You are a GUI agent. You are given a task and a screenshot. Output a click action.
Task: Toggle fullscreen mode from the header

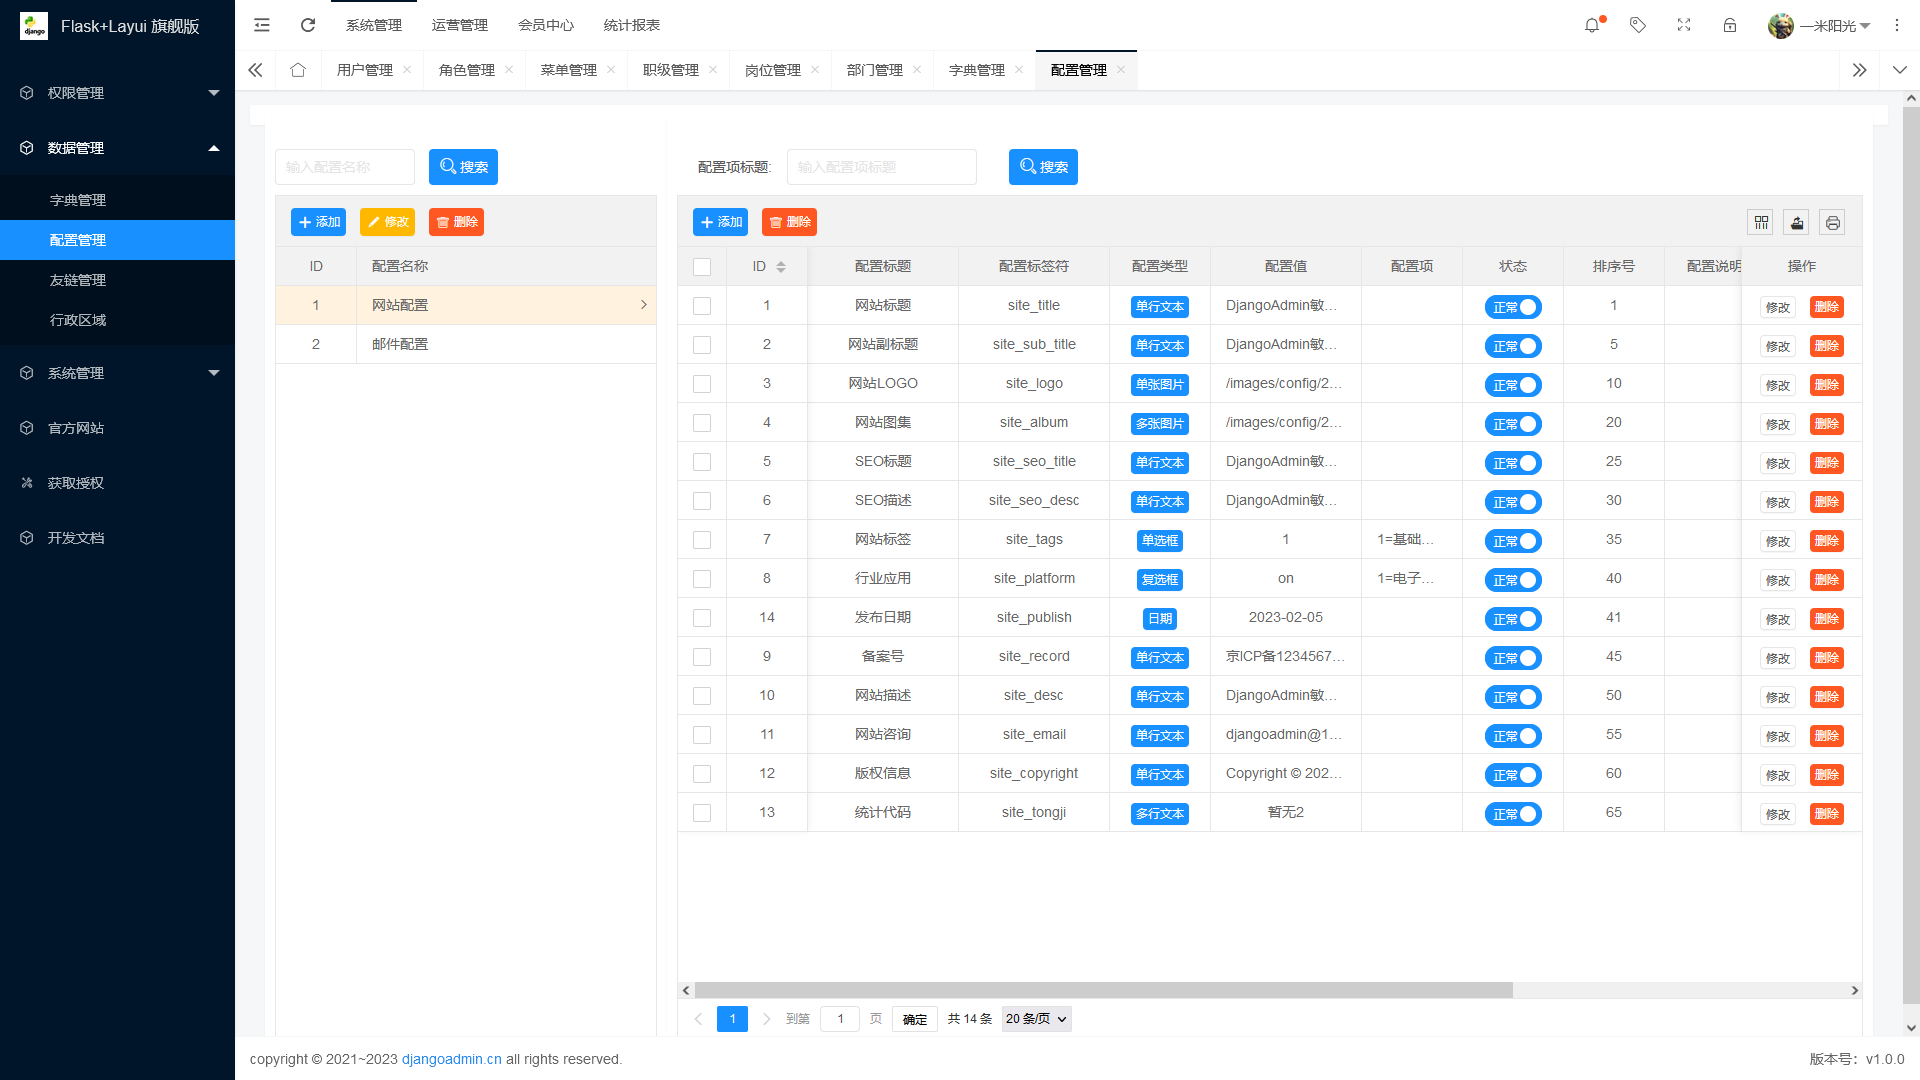[x=1684, y=25]
